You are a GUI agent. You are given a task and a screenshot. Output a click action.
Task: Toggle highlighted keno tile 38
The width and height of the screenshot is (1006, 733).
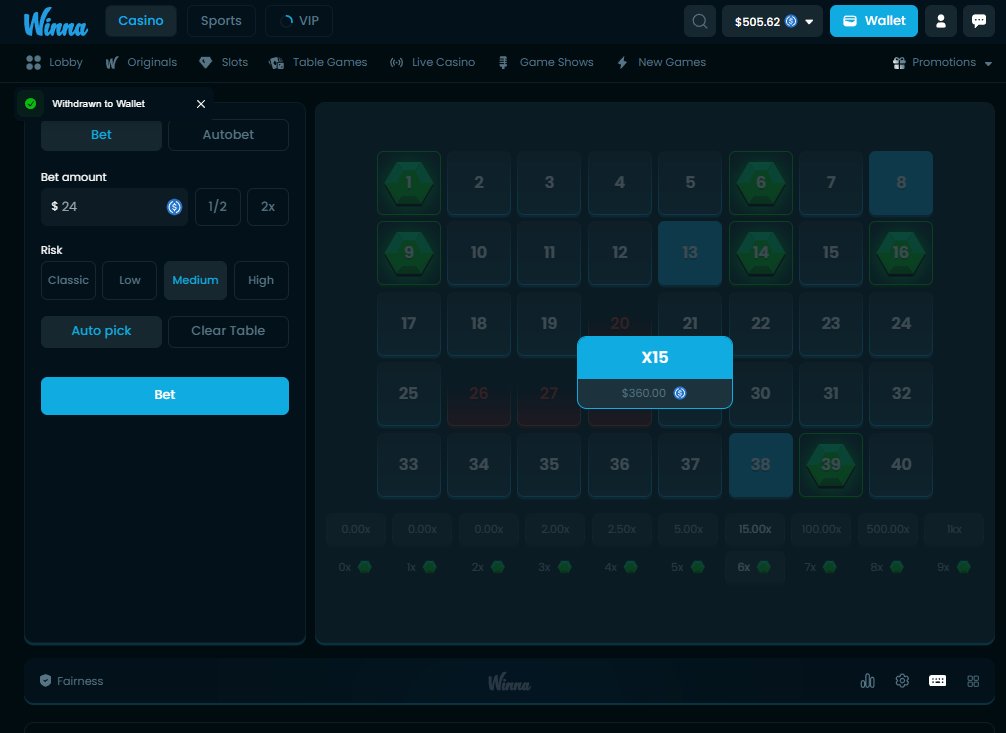click(760, 465)
